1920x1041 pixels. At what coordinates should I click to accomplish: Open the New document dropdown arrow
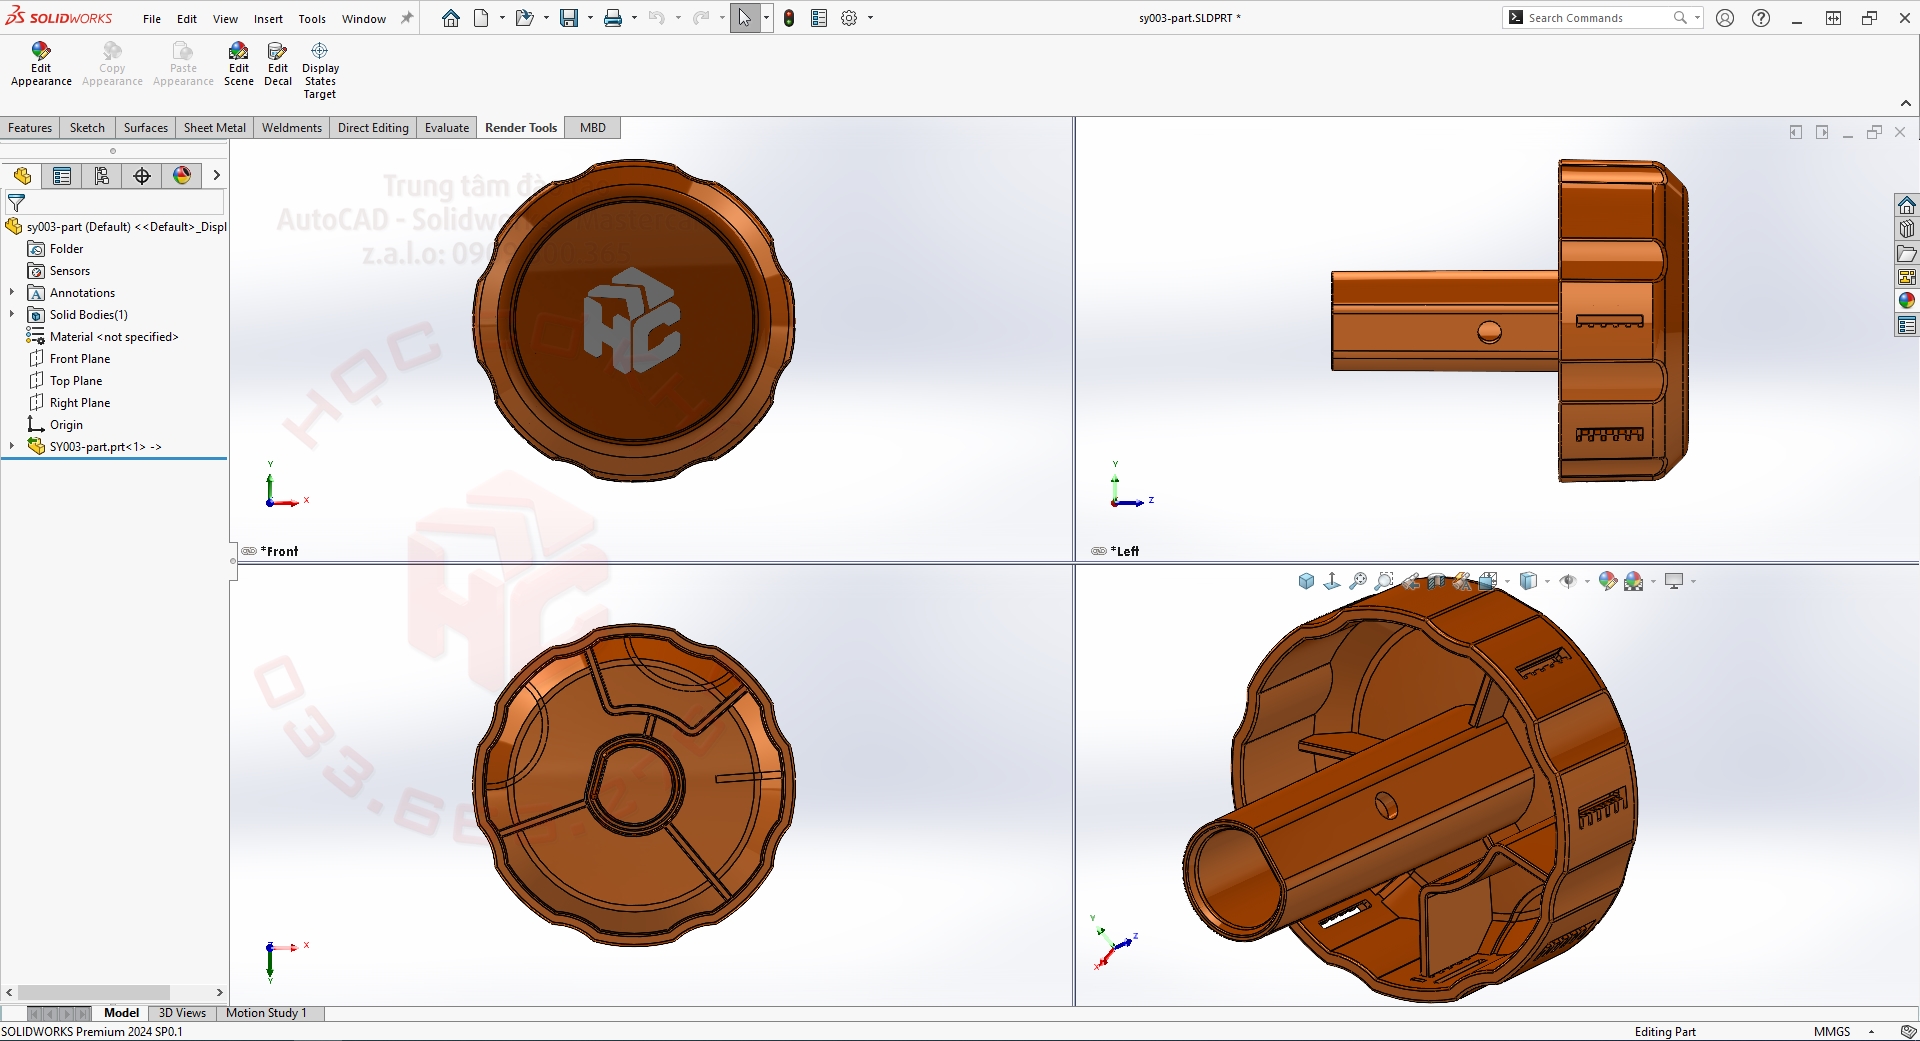502,18
